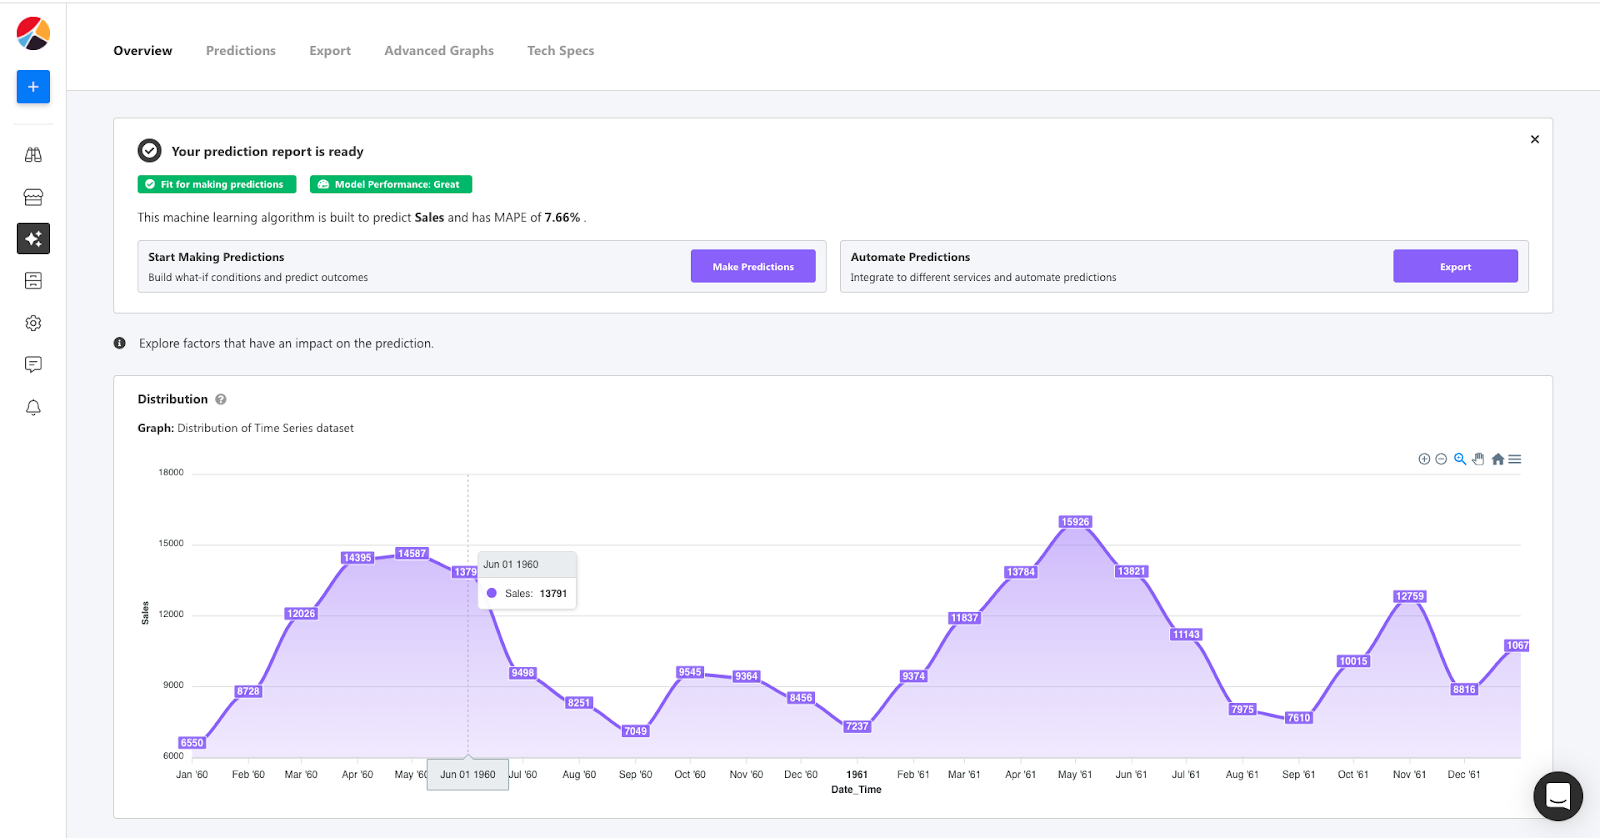The height and width of the screenshot is (838, 1600).
Task: Click the 1961 x-axis year label
Action: point(857,775)
